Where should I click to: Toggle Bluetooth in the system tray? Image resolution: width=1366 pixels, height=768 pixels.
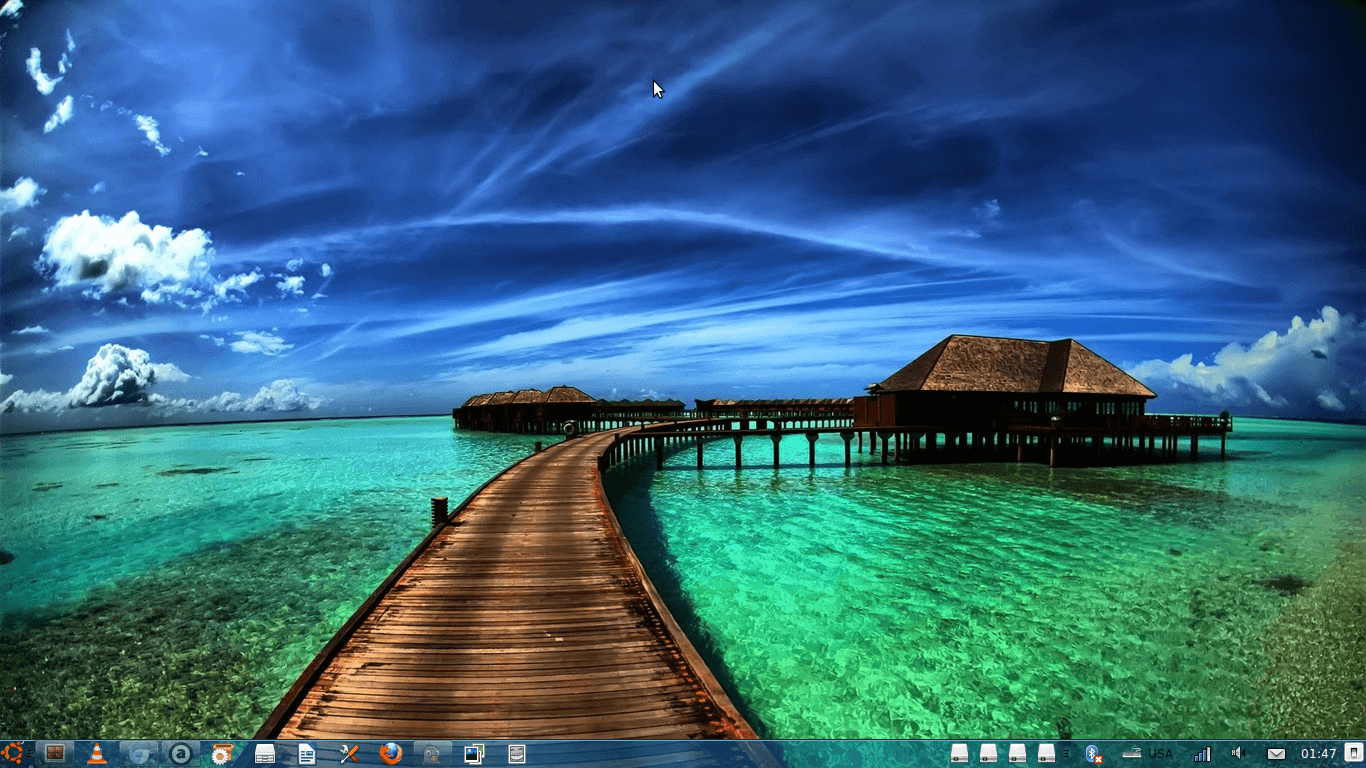(1093, 754)
